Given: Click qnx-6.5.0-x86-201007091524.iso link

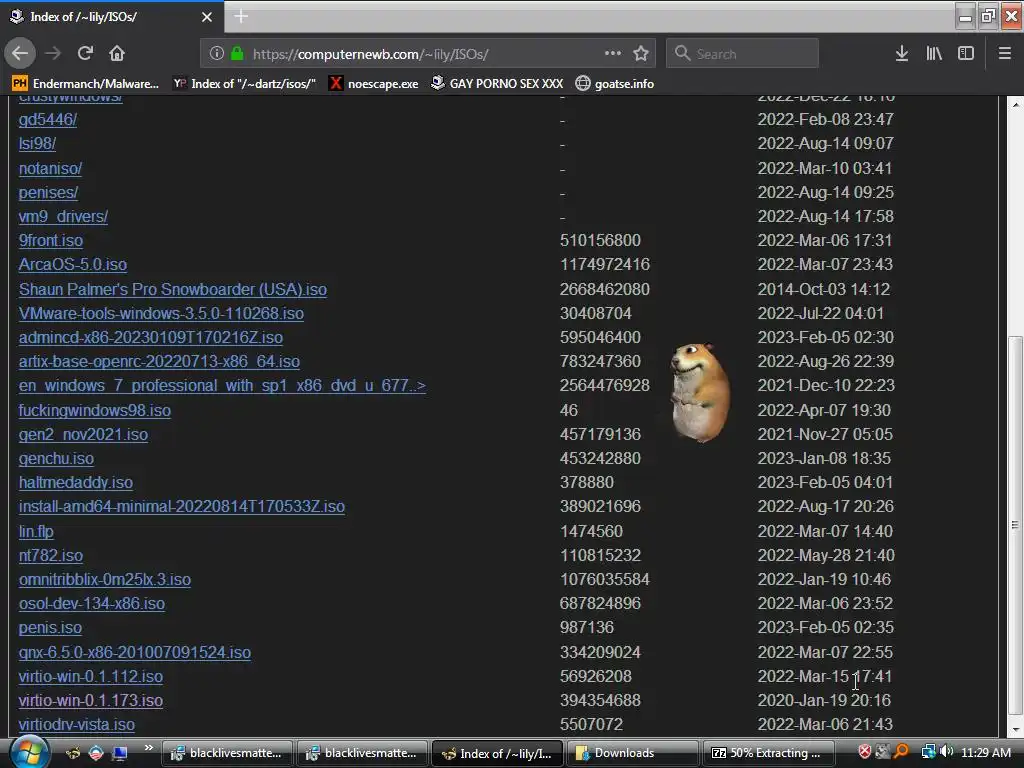Looking at the screenshot, I should 135,652.
